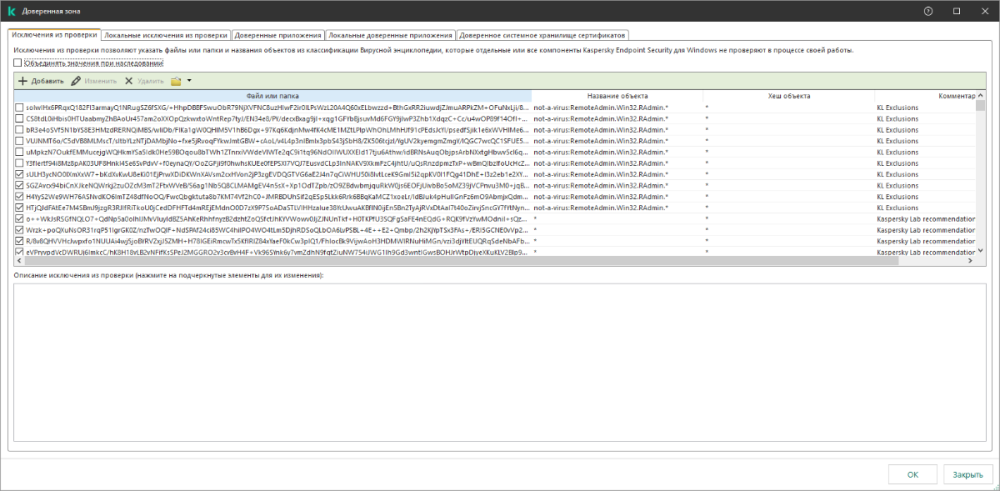1000x491 pixels.
Task: Untick the checkbox for row starting HTjQJdFAtEe7M4SBmJ
Action: coord(20,208)
